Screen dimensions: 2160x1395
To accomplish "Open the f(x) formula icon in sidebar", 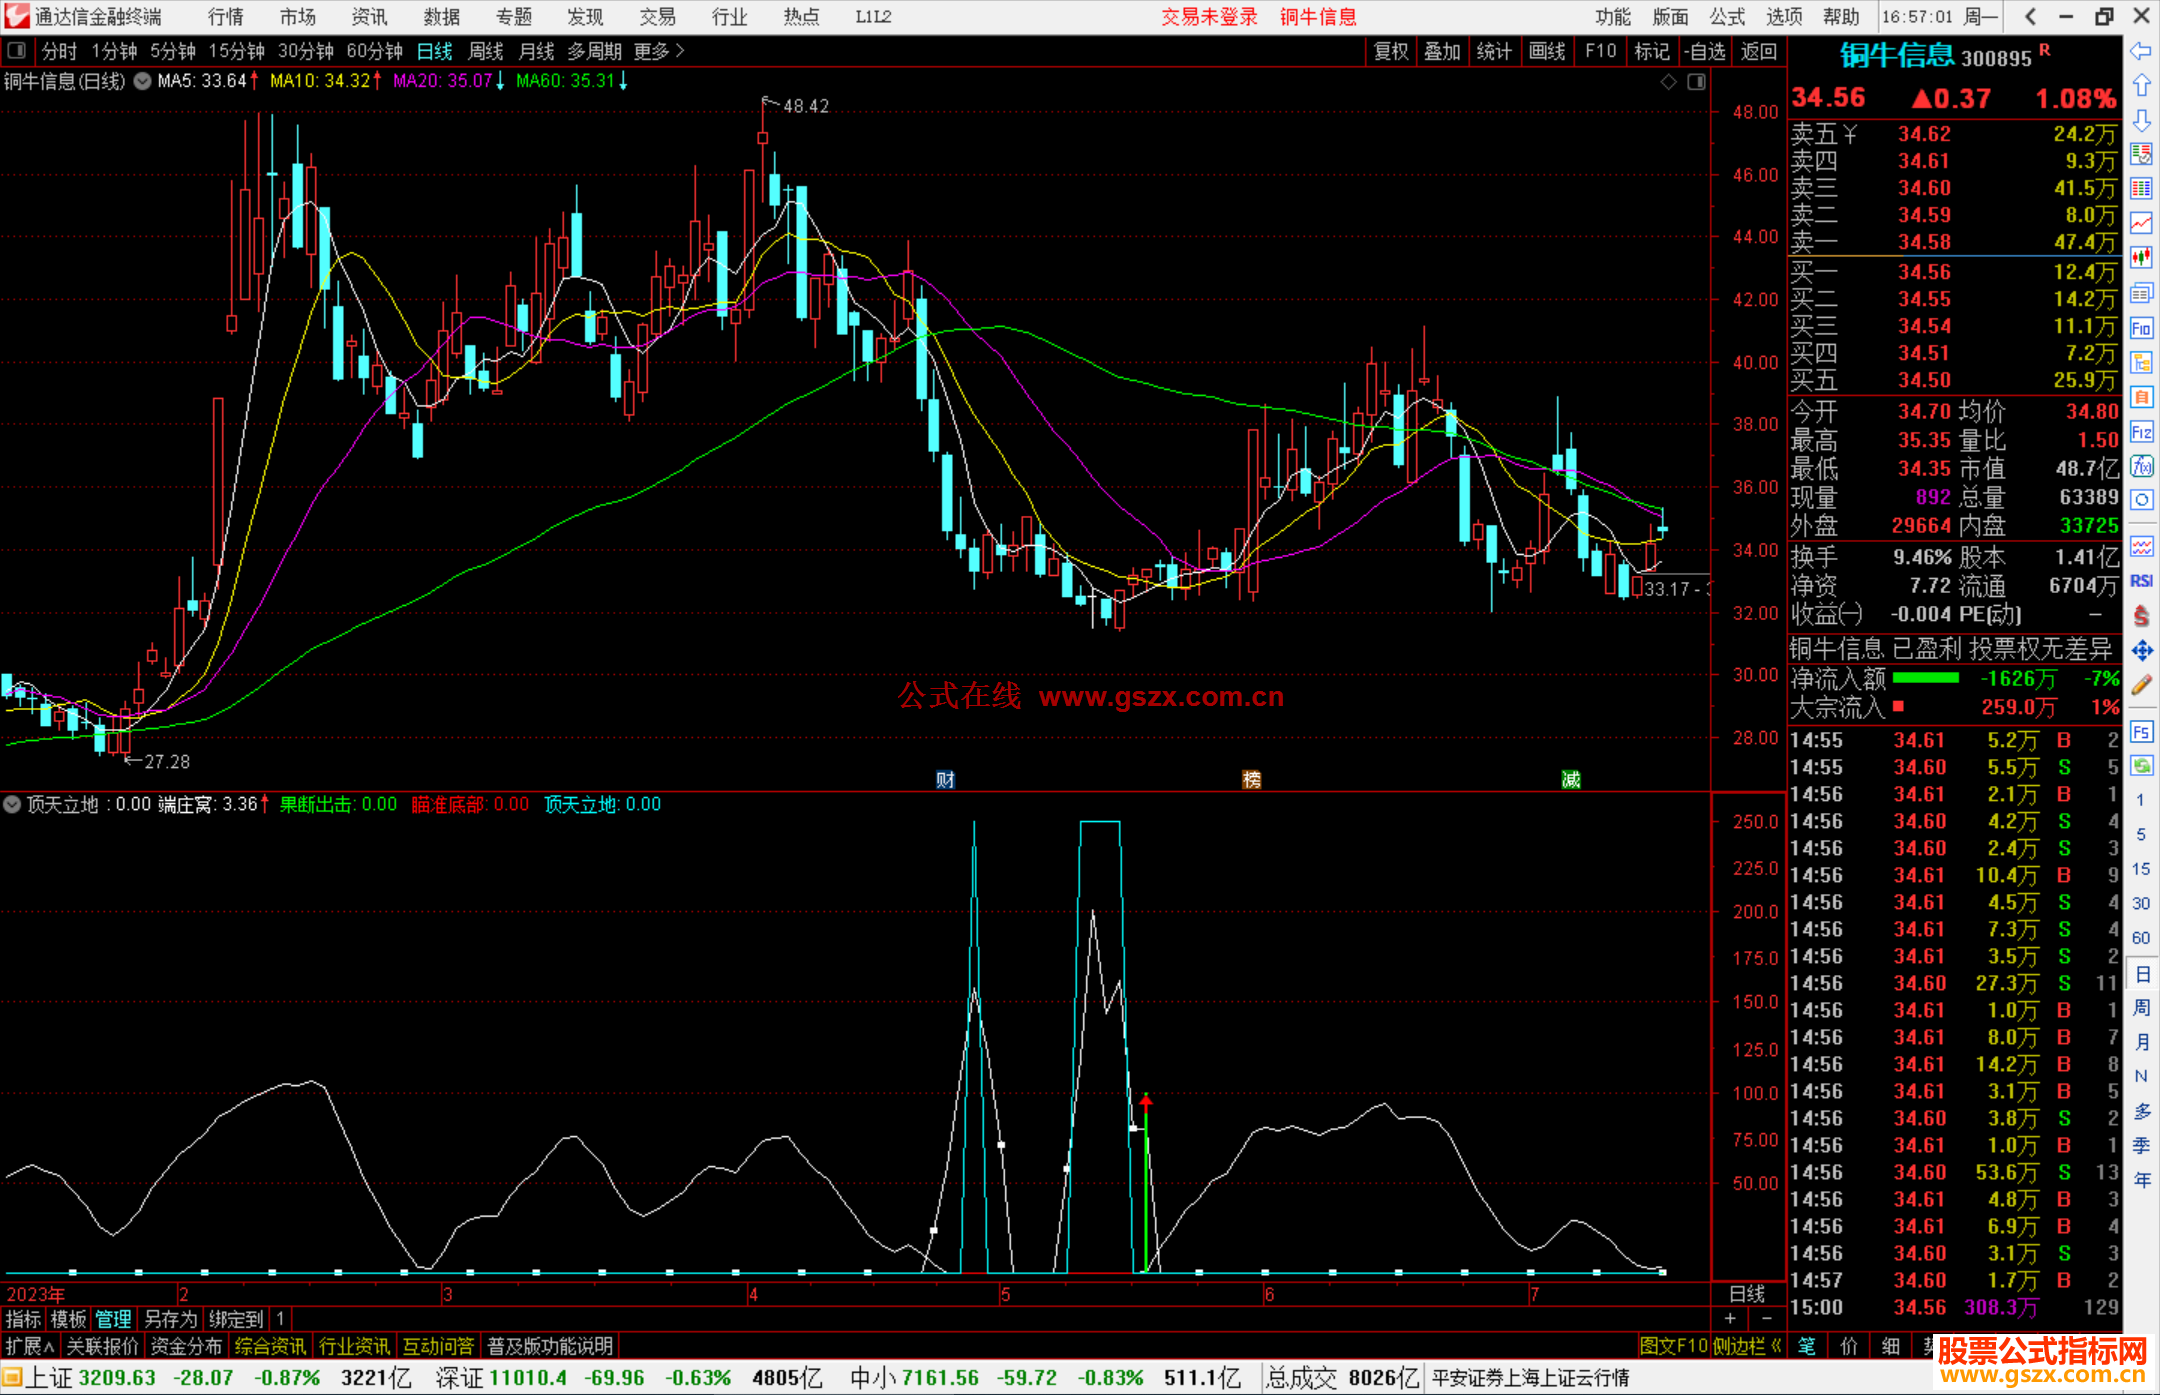I will coord(2141,466).
